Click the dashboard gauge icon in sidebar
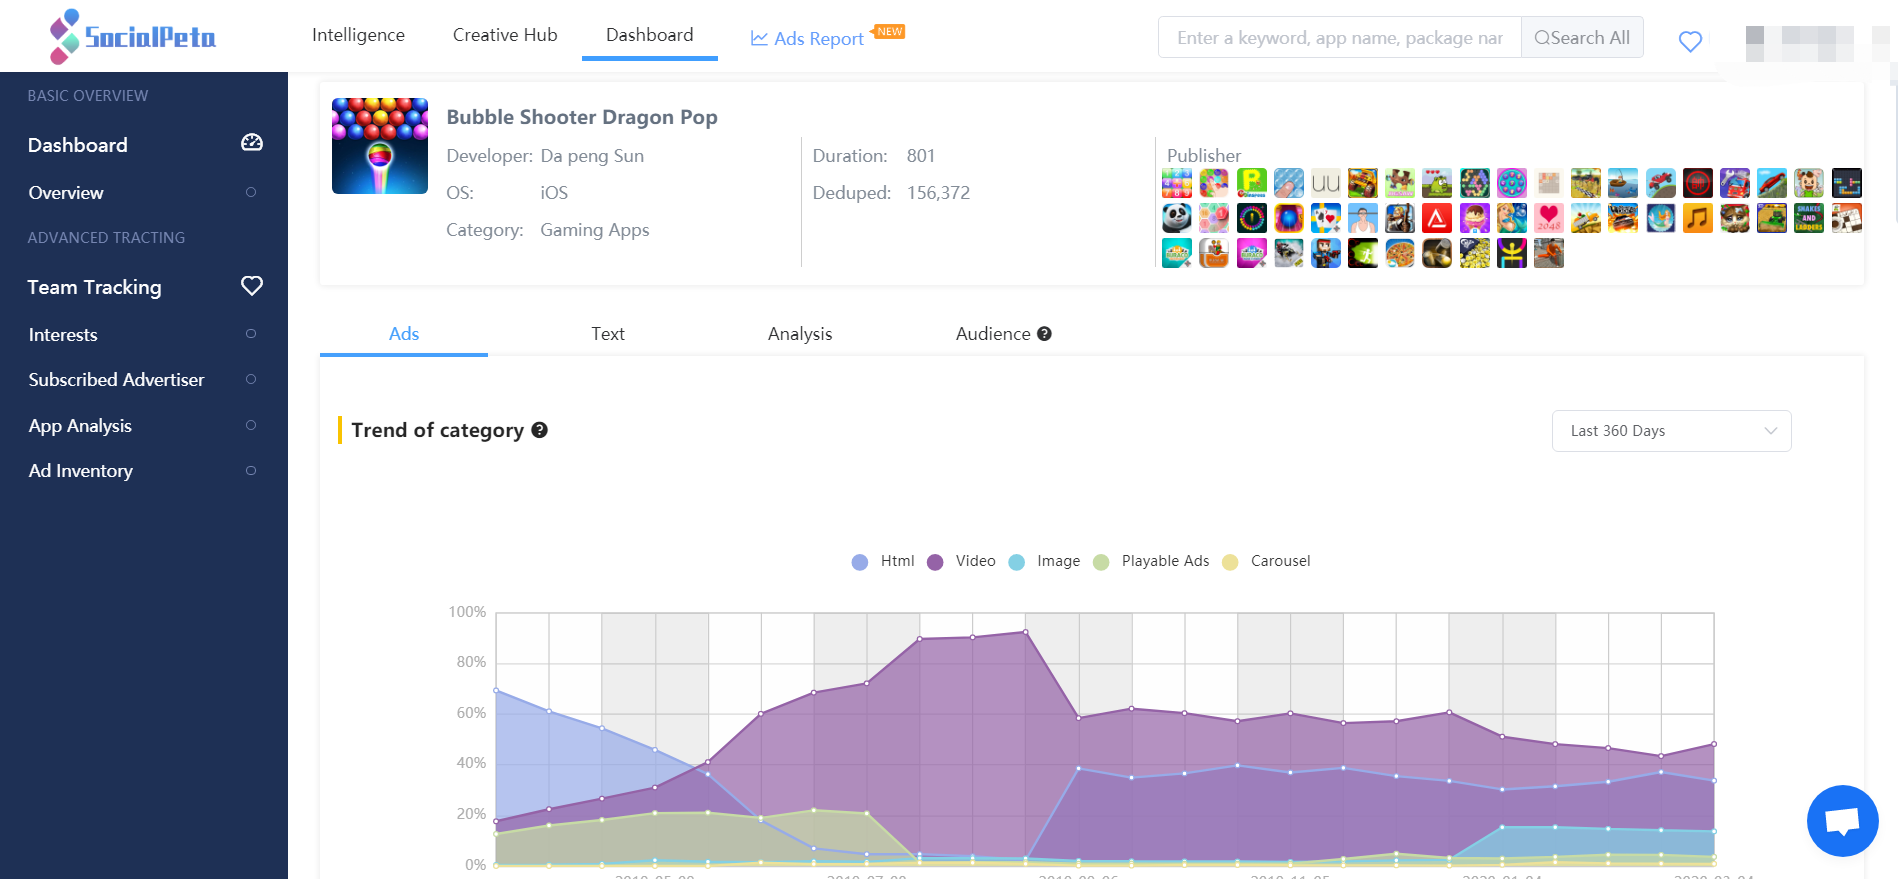Image resolution: width=1898 pixels, height=879 pixels. (x=252, y=143)
